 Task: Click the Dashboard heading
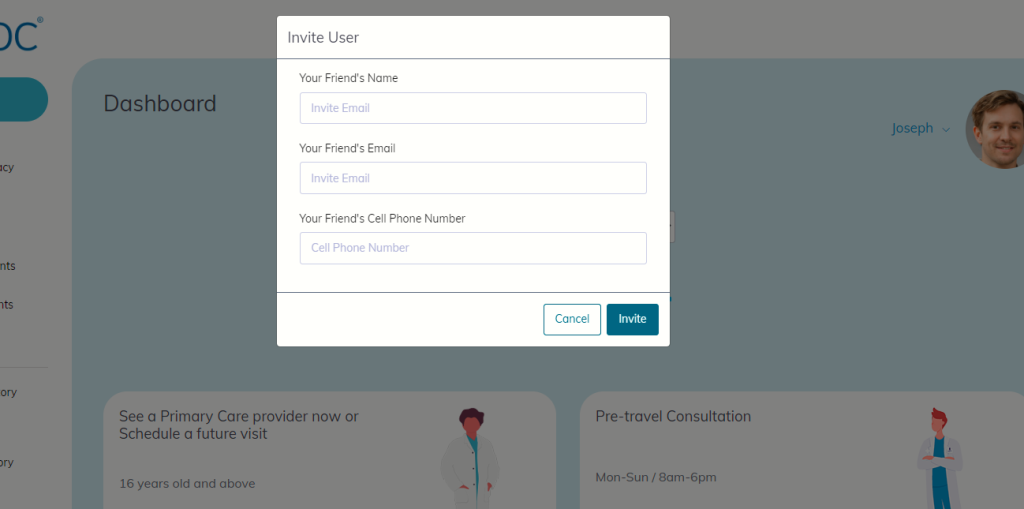tap(160, 104)
